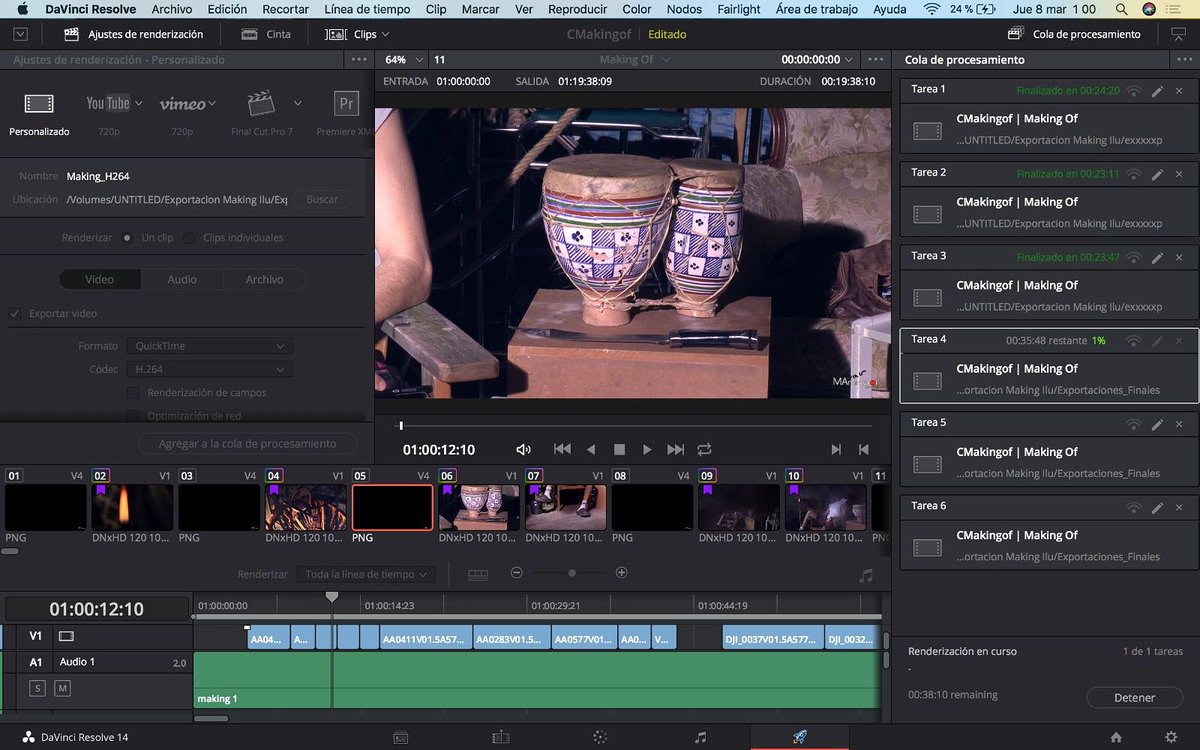
Task: Zoom out timeline with minus icon
Action: [x=516, y=573]
